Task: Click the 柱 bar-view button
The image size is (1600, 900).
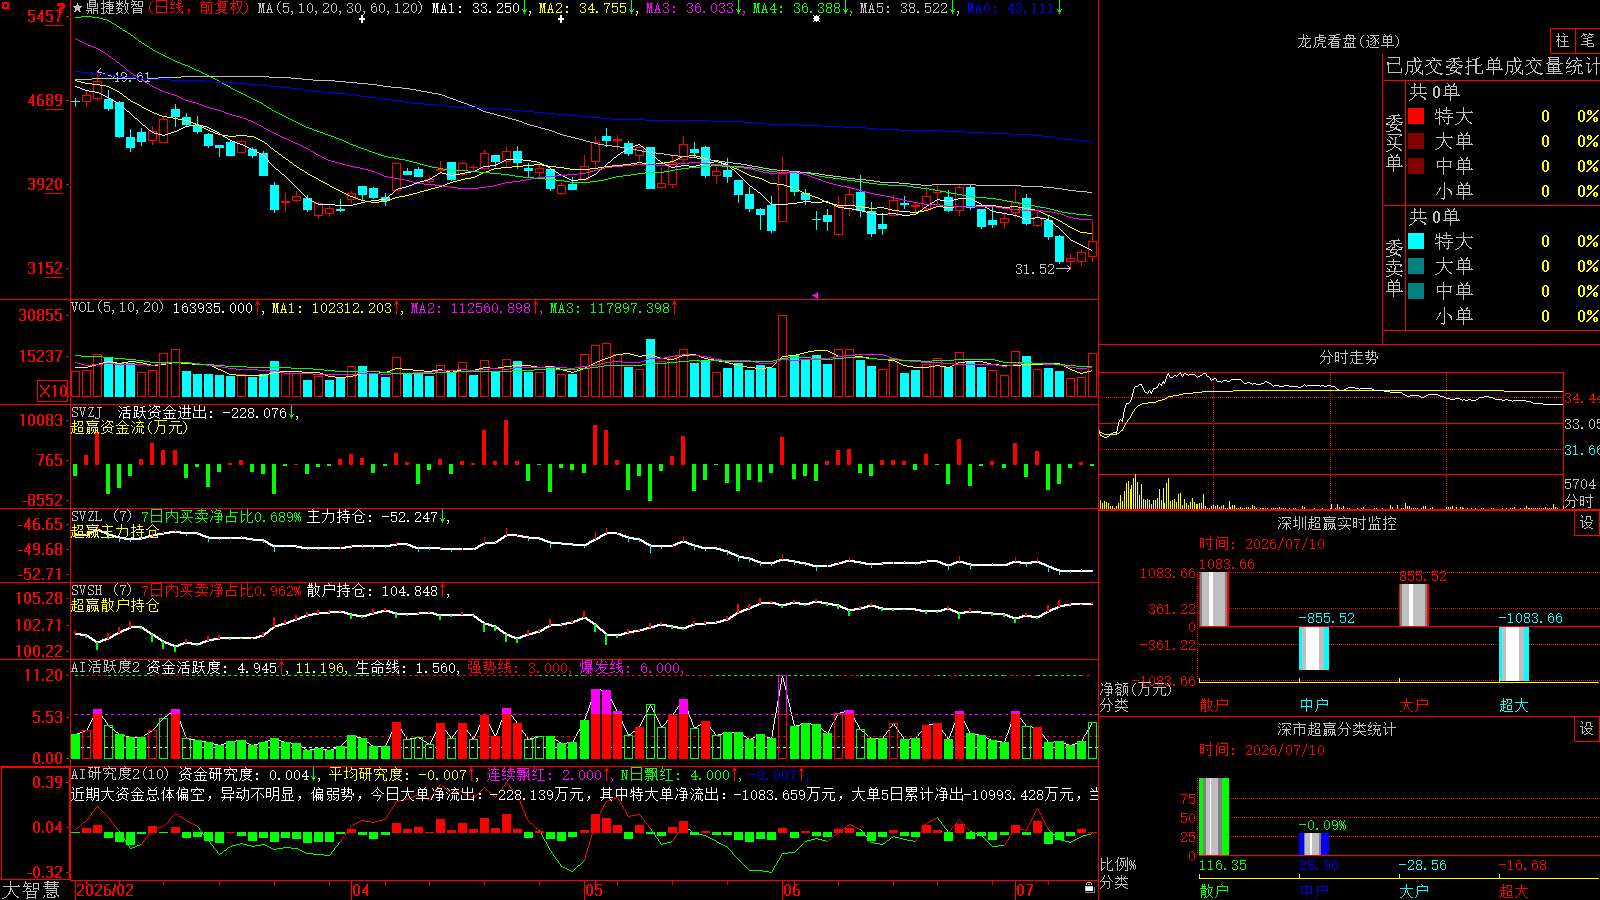Action: click(1562, 40)
